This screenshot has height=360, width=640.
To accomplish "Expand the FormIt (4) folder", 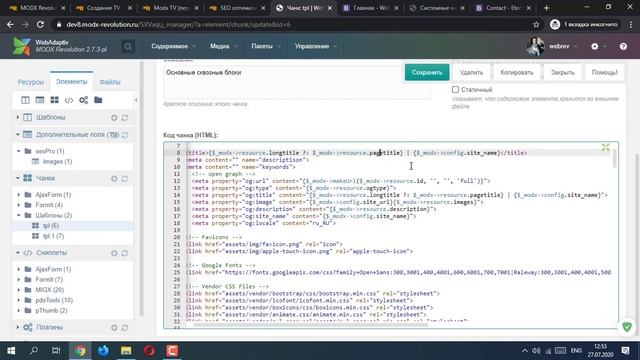I will tap(19, 205).
